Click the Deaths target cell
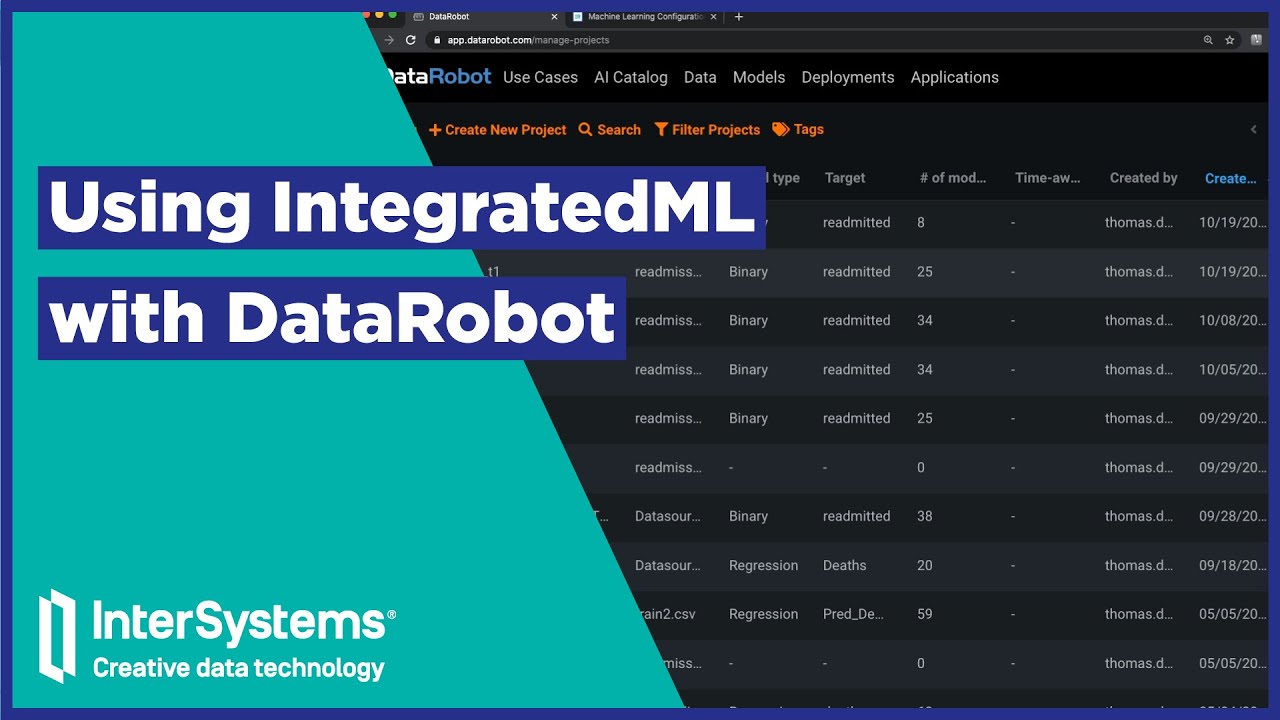Screen dimensions: 1280x720 click(x=845, y=565)
